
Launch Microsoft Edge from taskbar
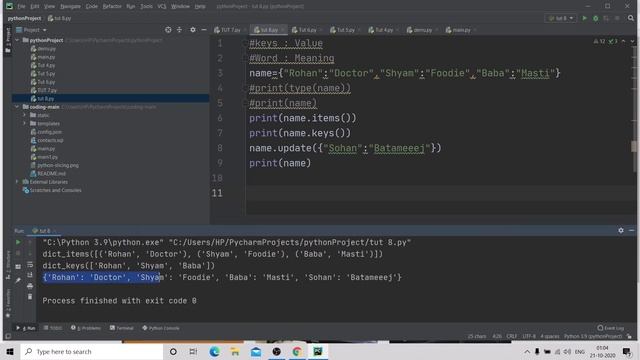[214, 351]
